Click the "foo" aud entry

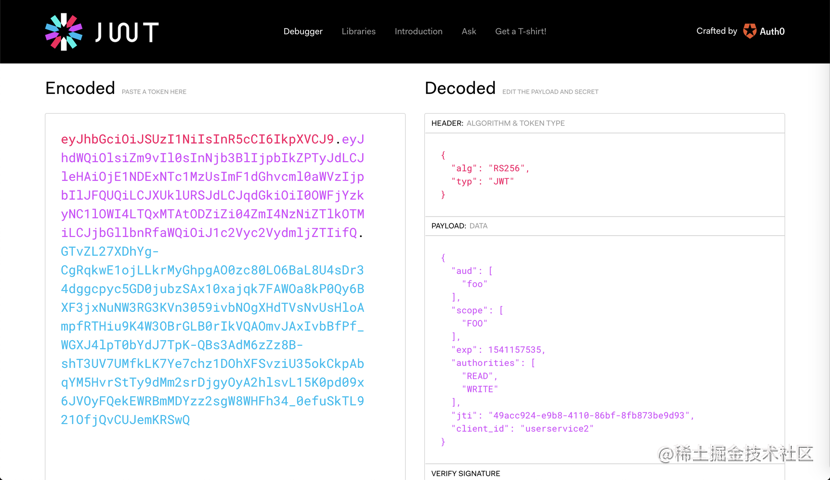click(x=475, y=284)
